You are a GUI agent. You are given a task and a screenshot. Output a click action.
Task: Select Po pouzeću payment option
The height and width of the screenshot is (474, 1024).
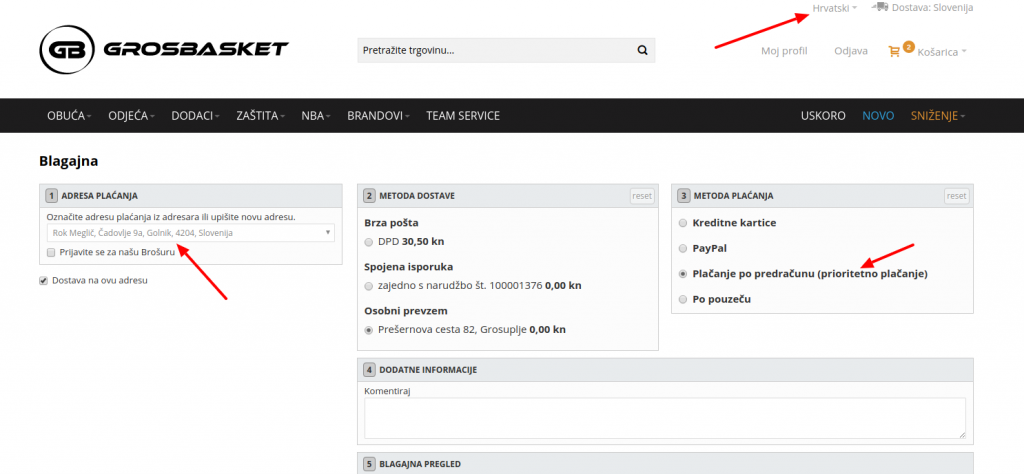(683, 299)
